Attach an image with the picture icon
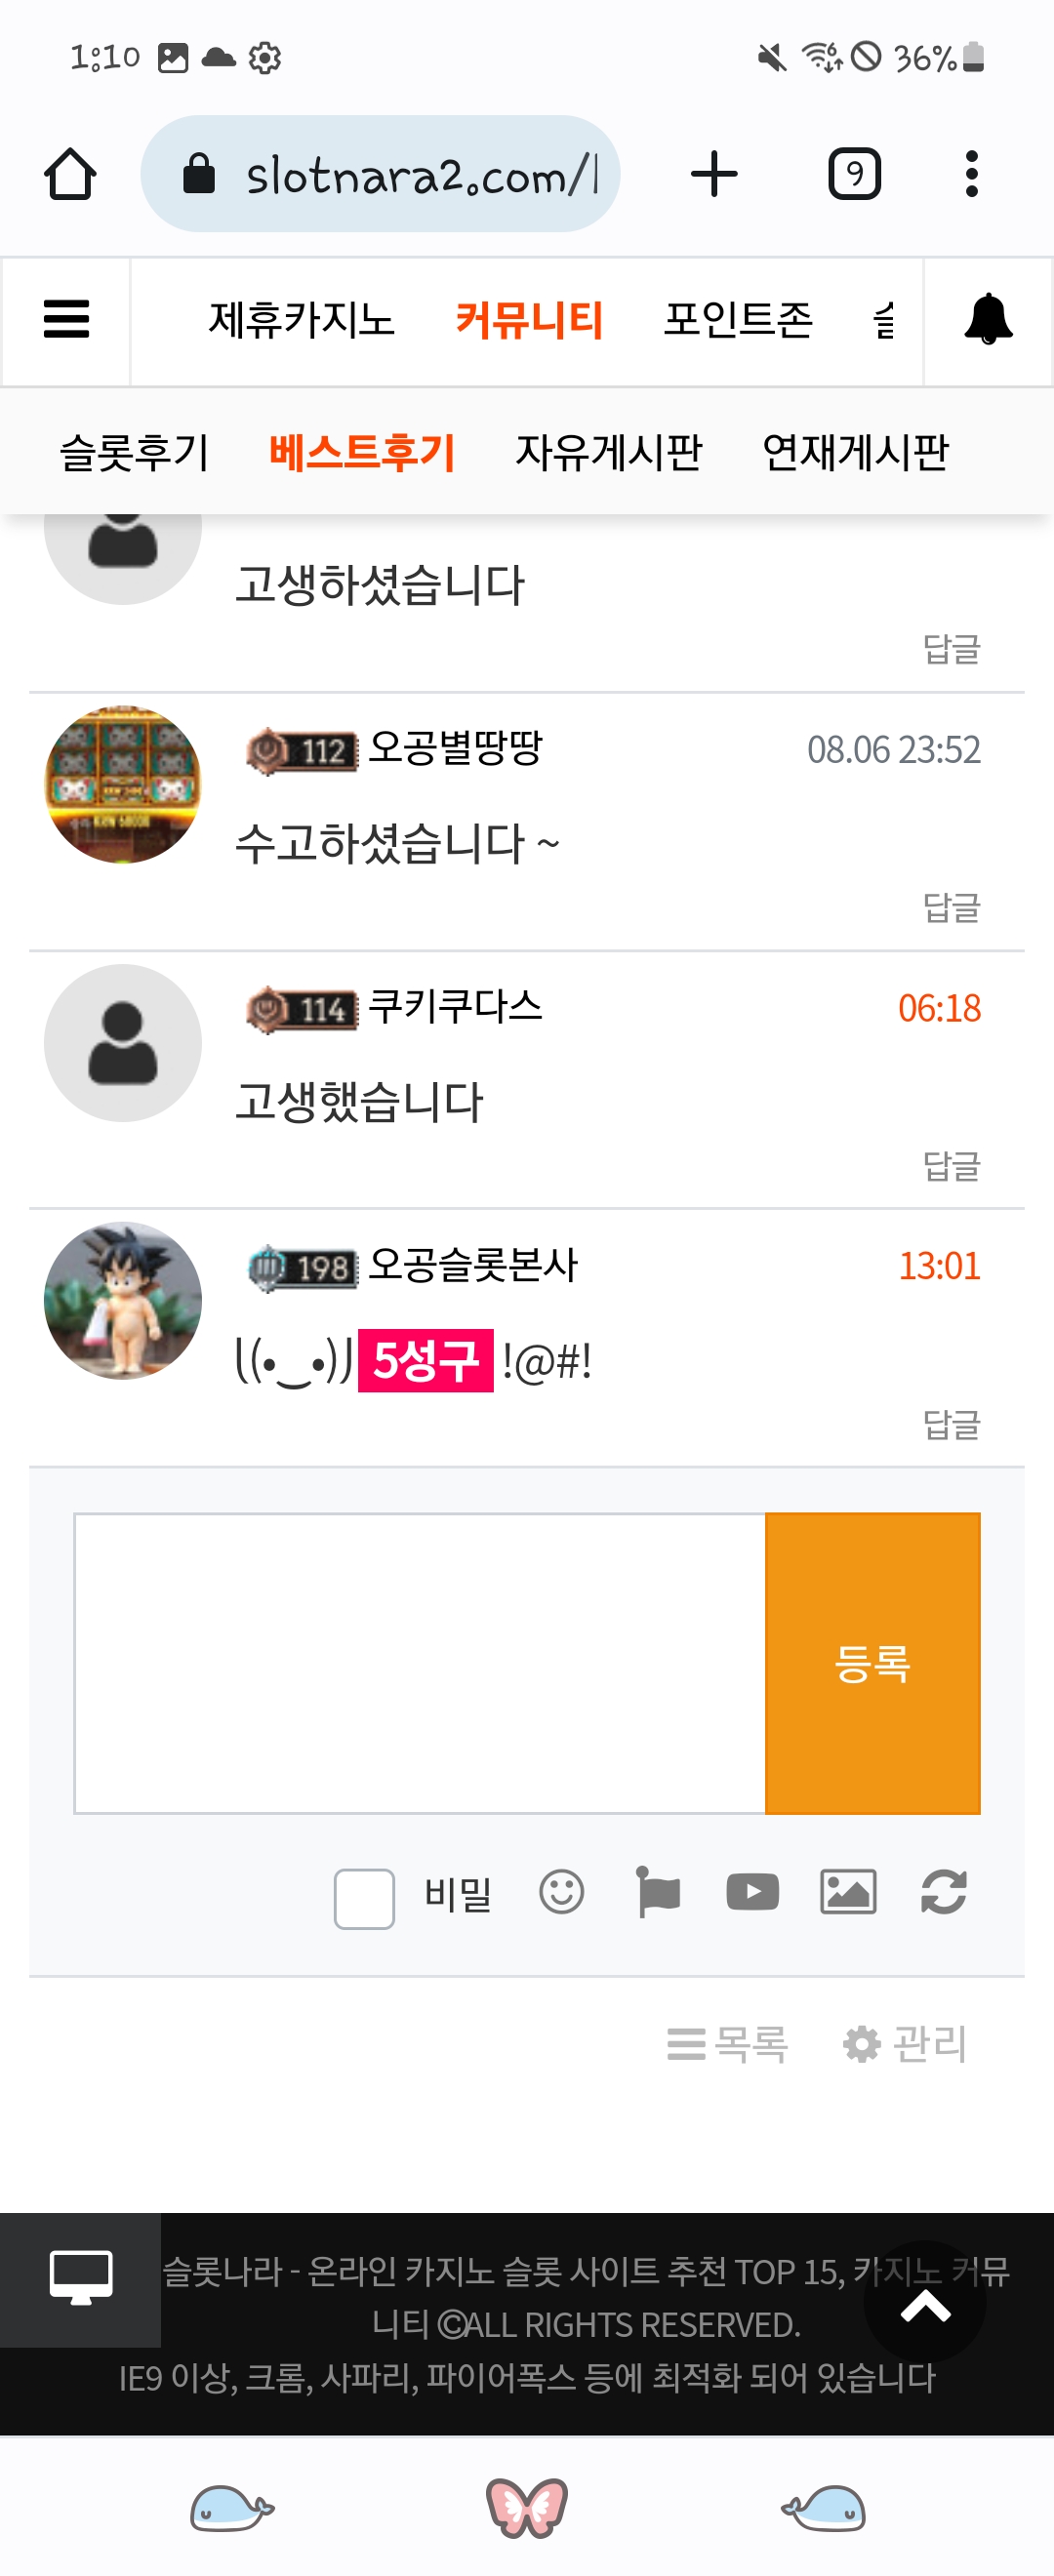This screenshot has width=1054, height=2576. 848,1892
